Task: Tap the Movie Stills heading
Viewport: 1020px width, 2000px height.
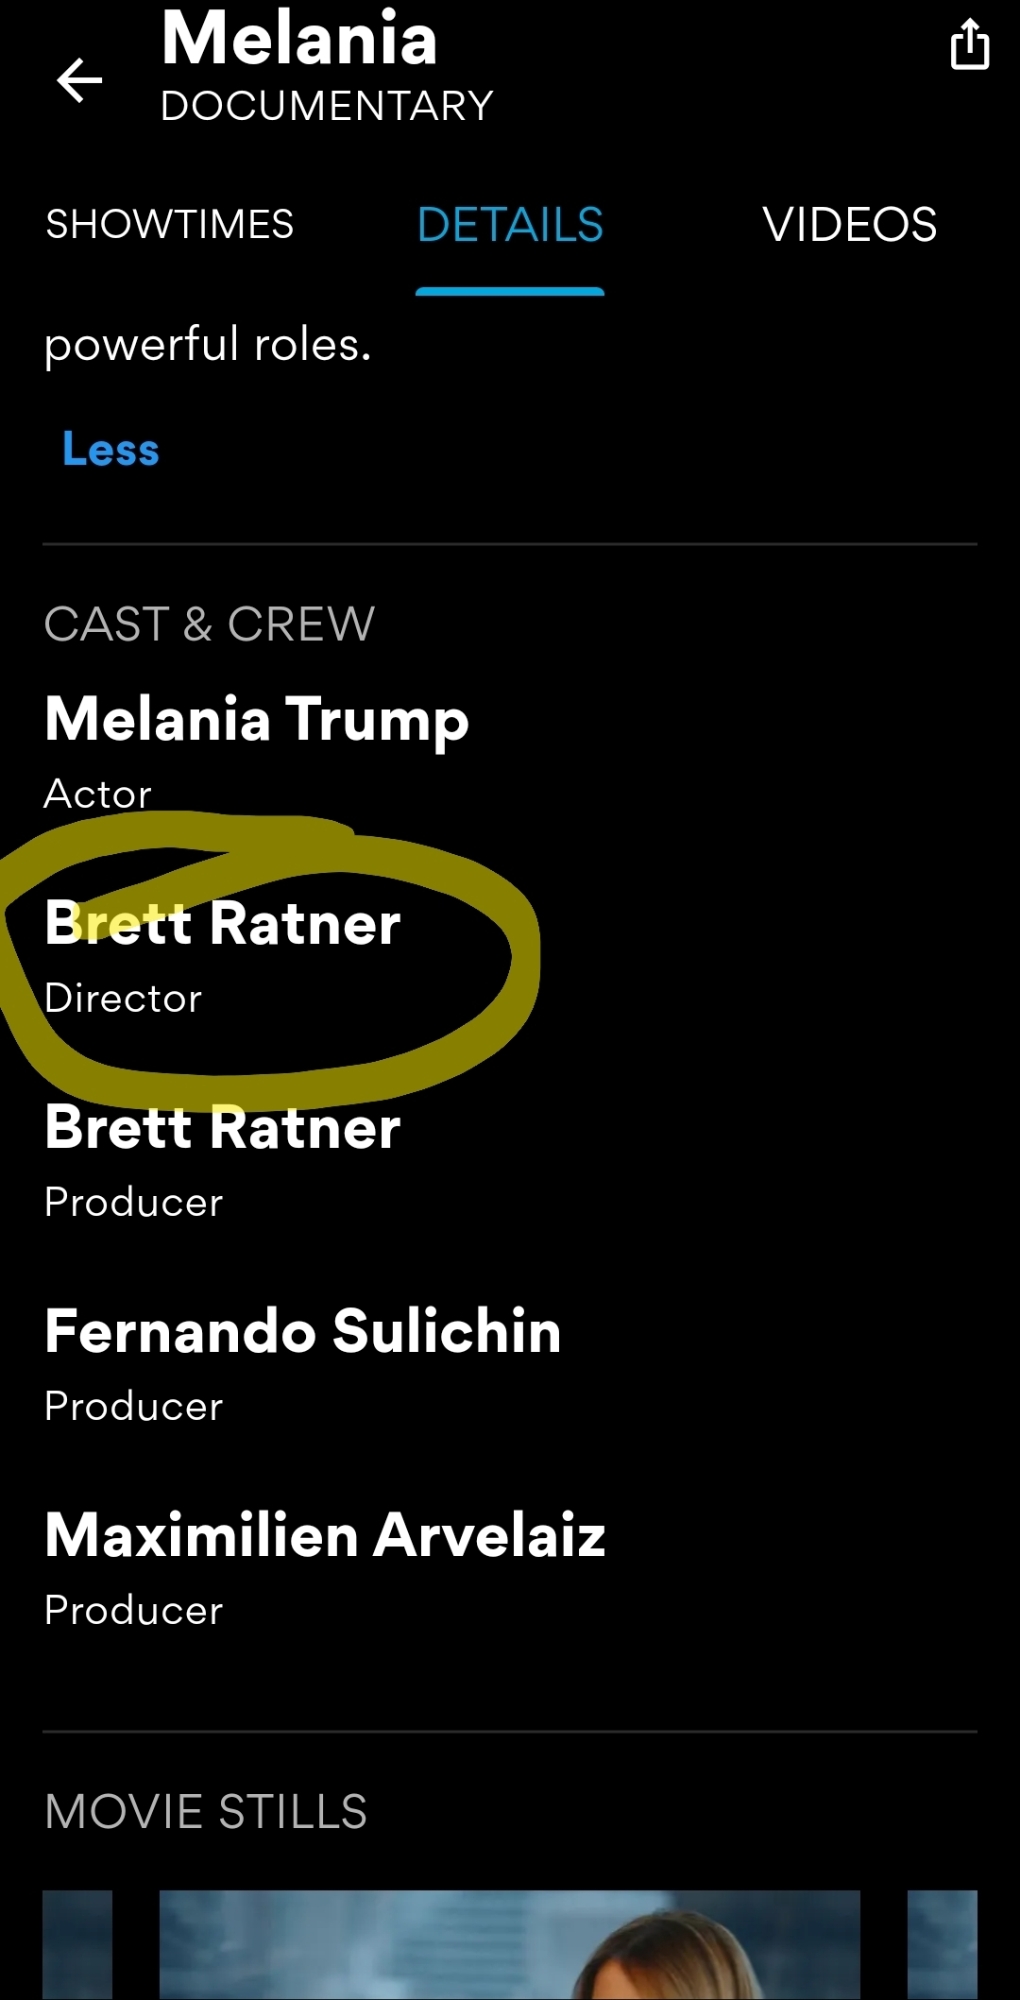Action: pos(206,1812)
